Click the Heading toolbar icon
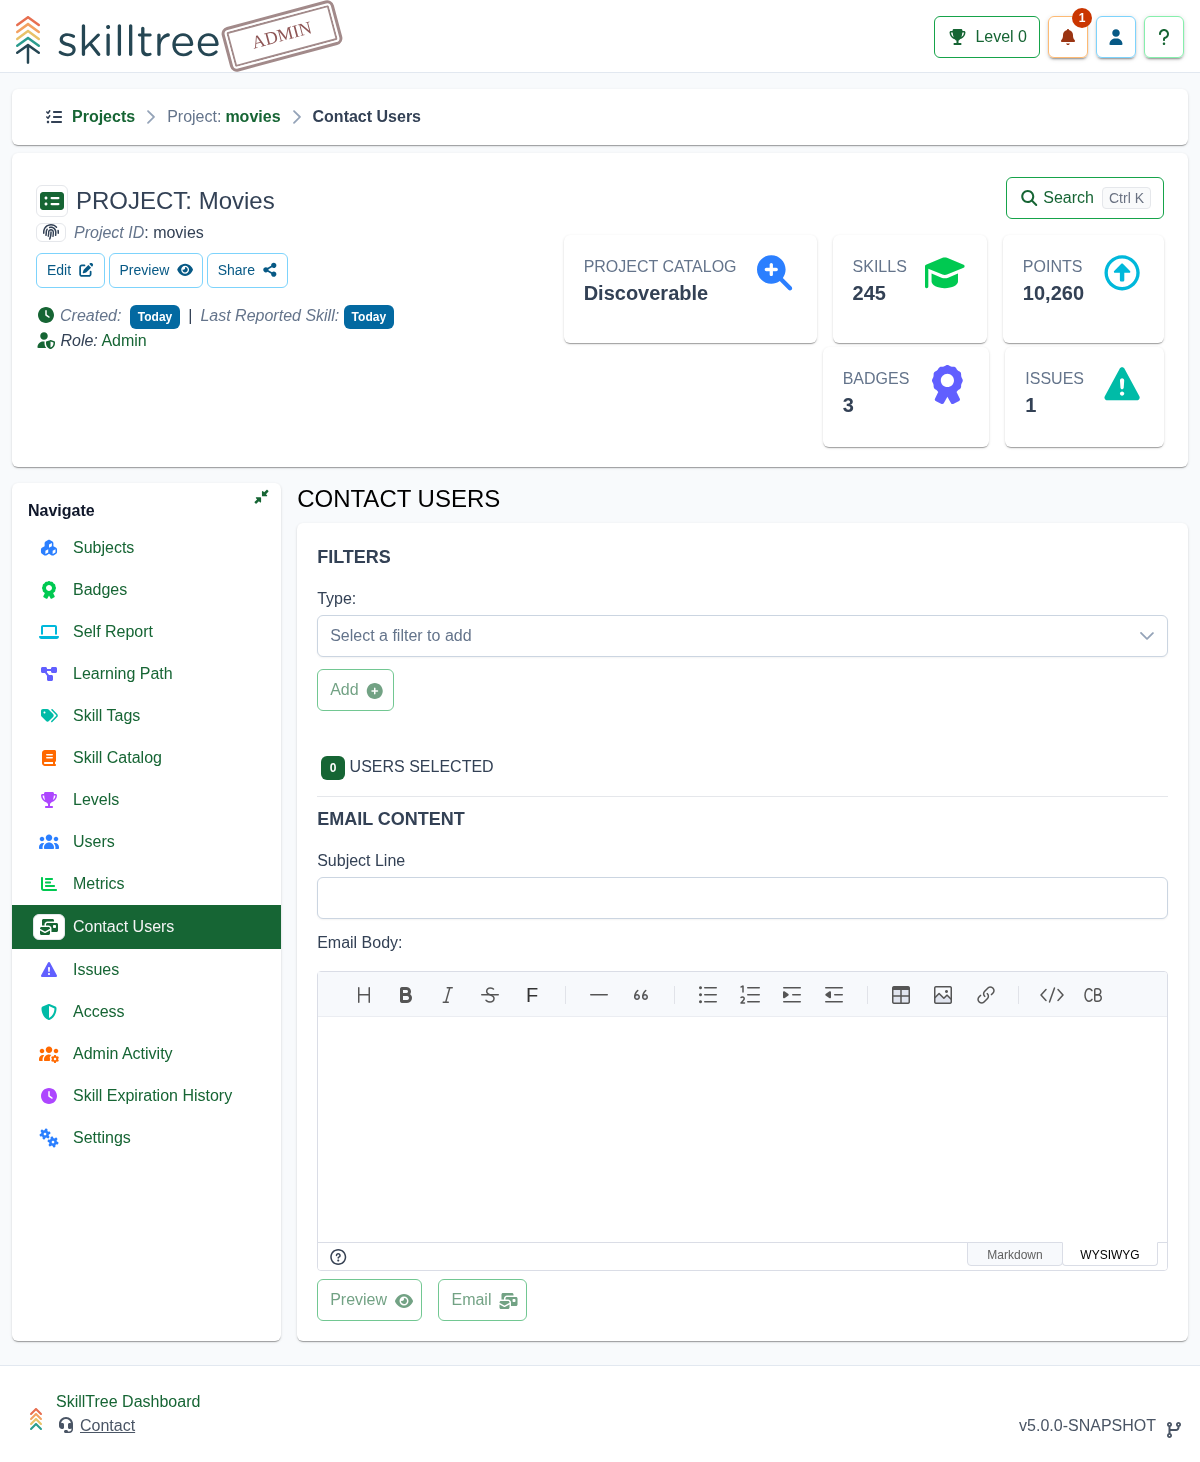Viewport: 1200px width, 1462px height. tap(364, 995)
